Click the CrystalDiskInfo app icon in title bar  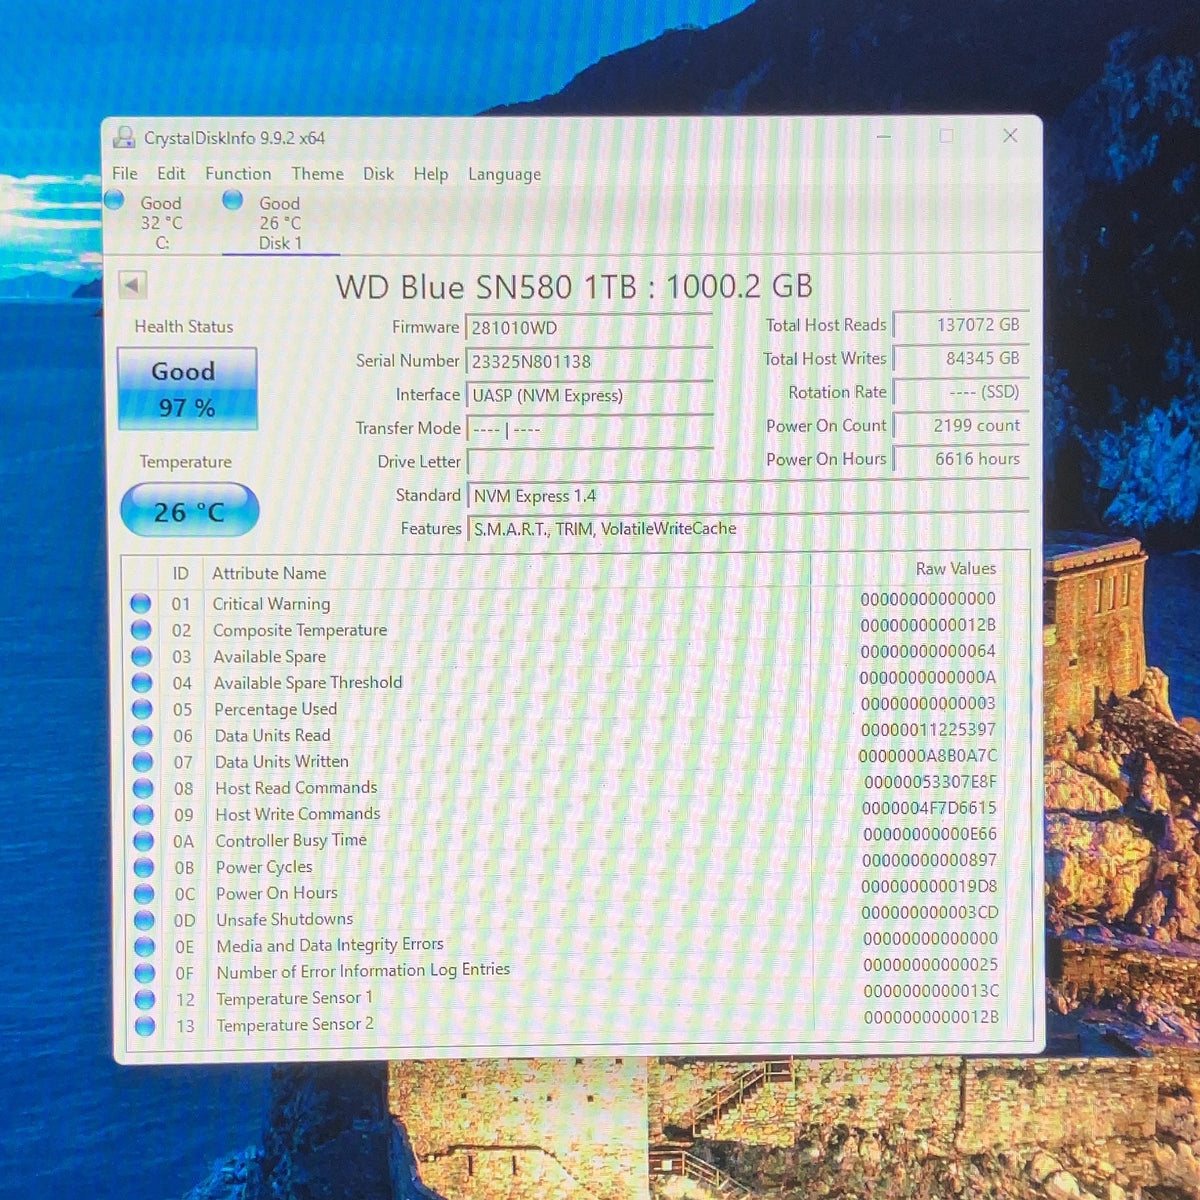pyautogui.click(x=125, y=137)
